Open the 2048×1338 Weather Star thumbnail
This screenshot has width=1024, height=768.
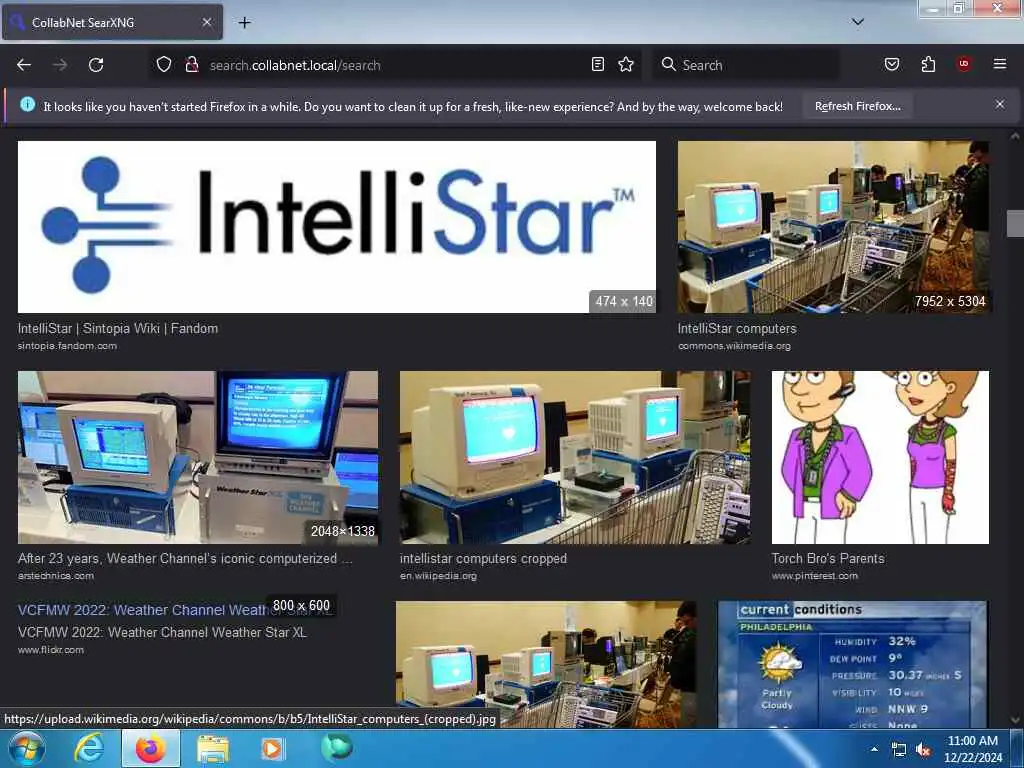pyautogui.click(x=198, y=457)
